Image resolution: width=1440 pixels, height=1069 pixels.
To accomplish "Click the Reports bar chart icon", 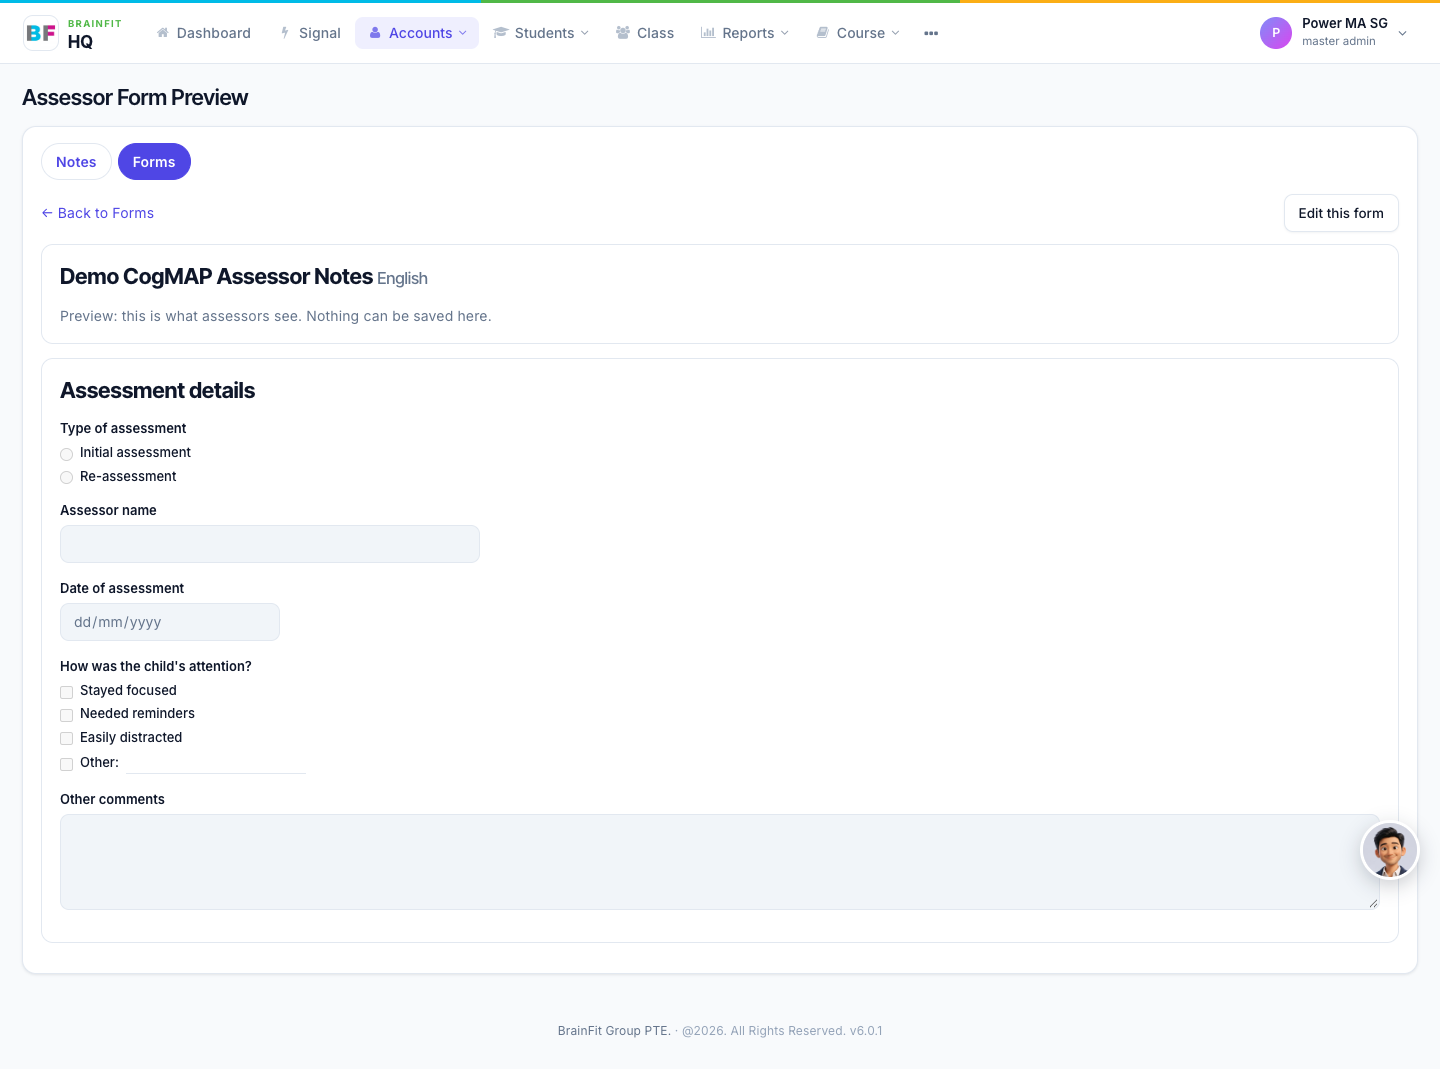I will (708, 33).
